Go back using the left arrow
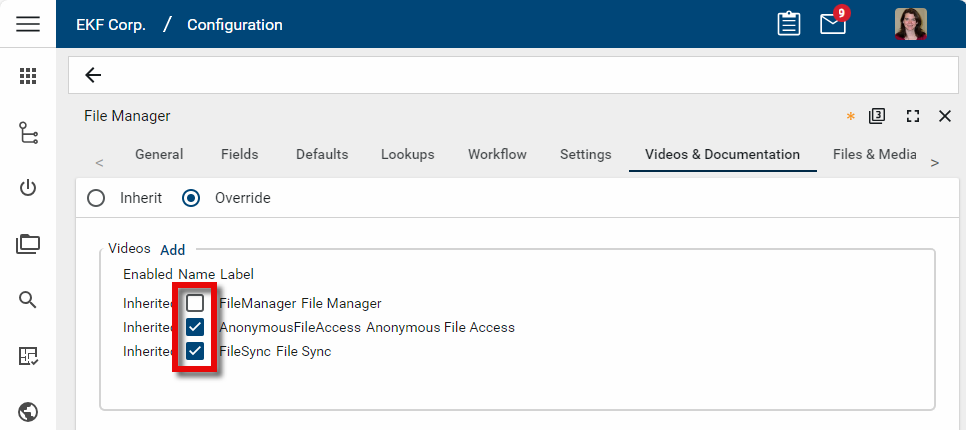This screenshot has width=966, height=430. [x=93, y=75]
